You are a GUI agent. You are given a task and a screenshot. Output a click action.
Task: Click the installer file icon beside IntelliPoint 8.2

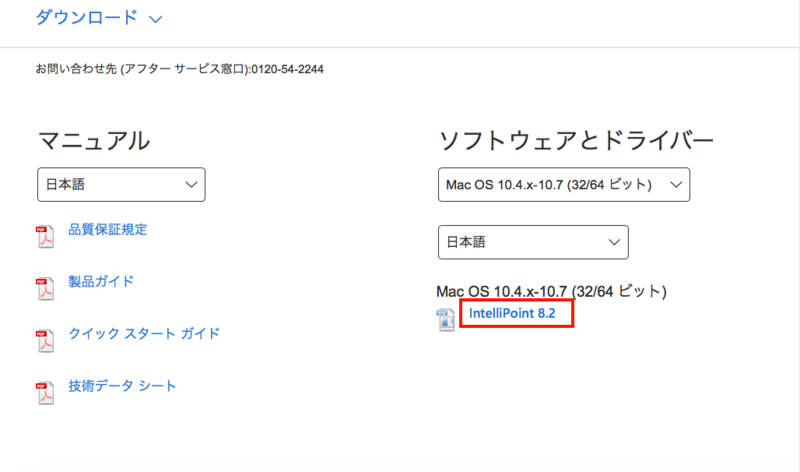(445, 320)
